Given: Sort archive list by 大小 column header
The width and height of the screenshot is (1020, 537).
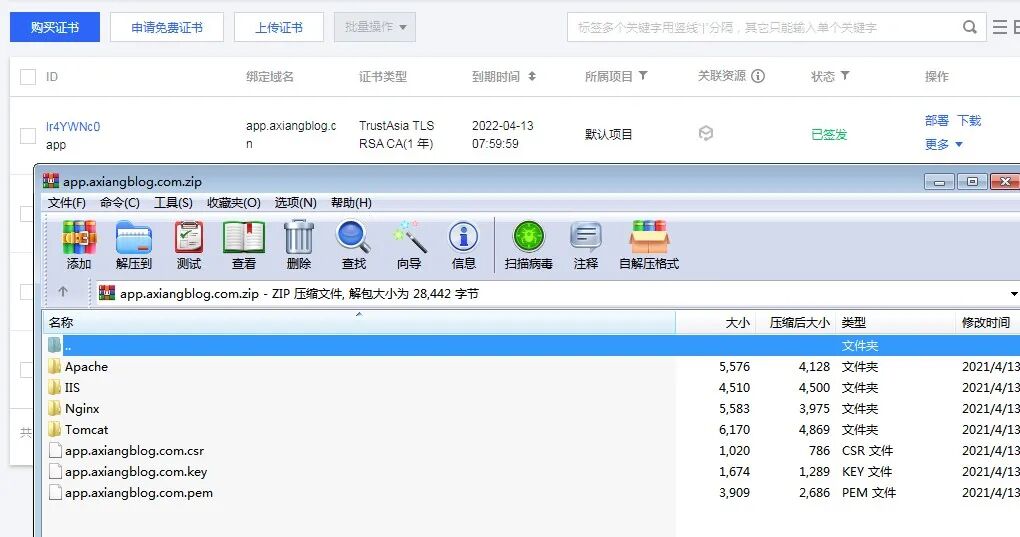Looking at the screenshot, I should 716,322.
